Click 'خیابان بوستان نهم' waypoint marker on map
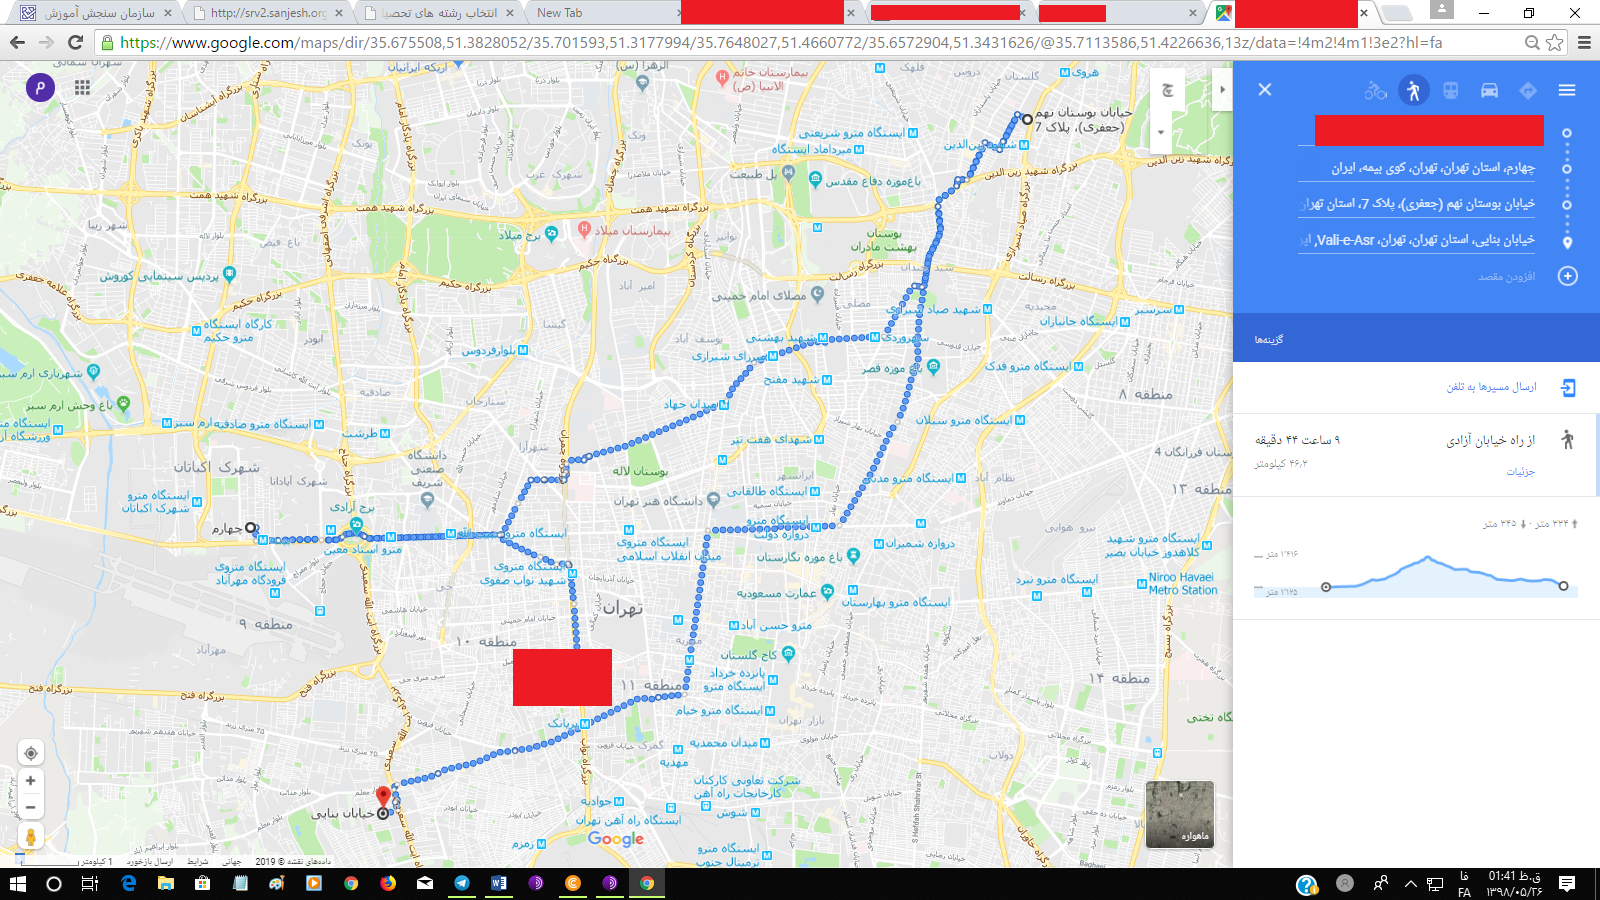 coord(1027,120)
